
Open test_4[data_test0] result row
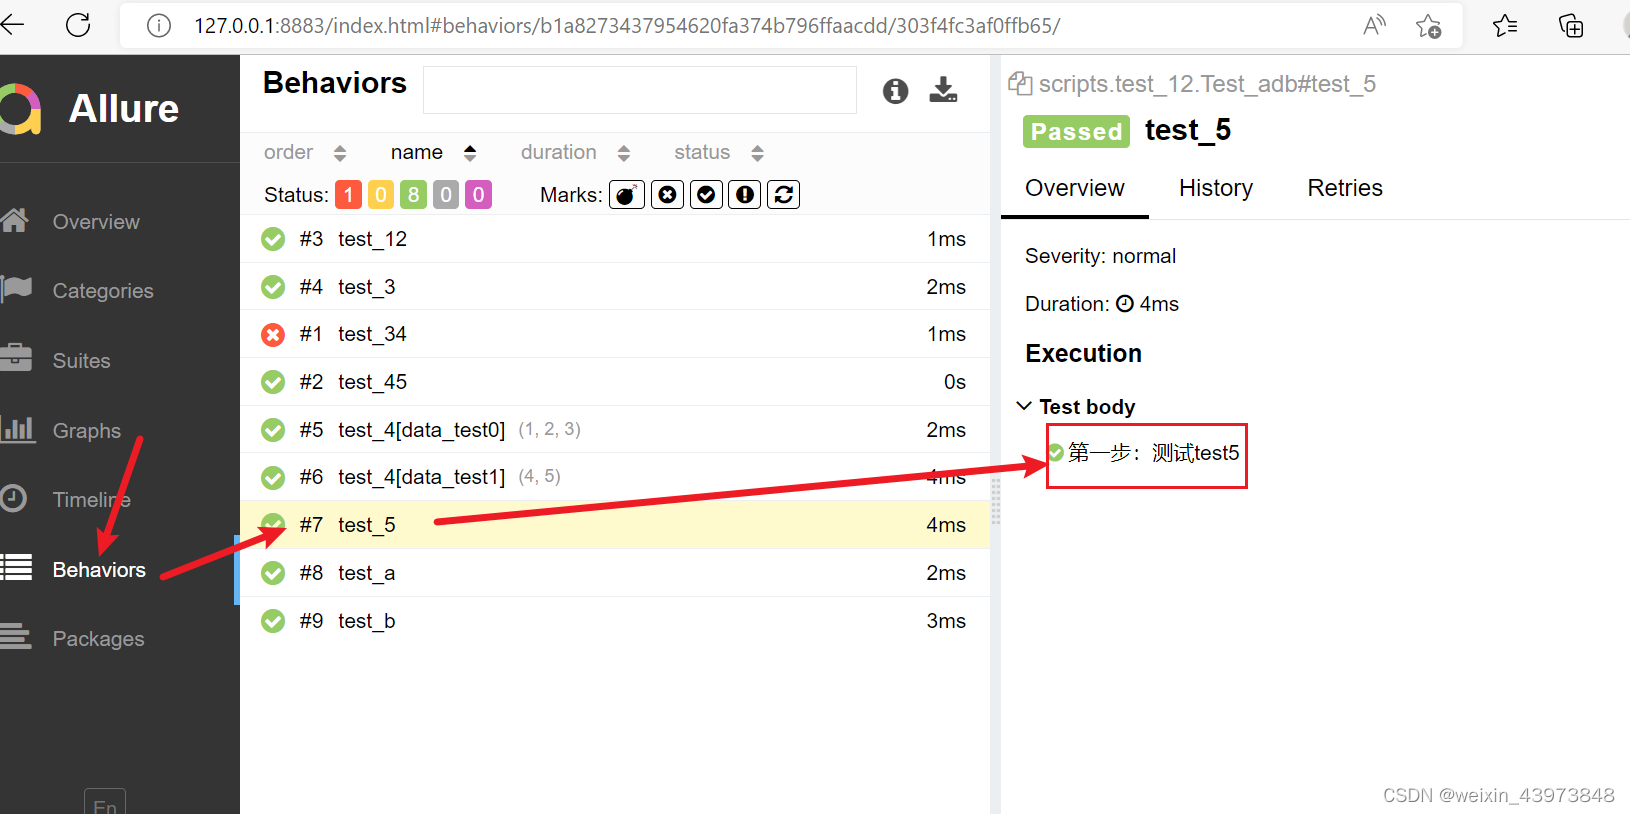[614, 430]
